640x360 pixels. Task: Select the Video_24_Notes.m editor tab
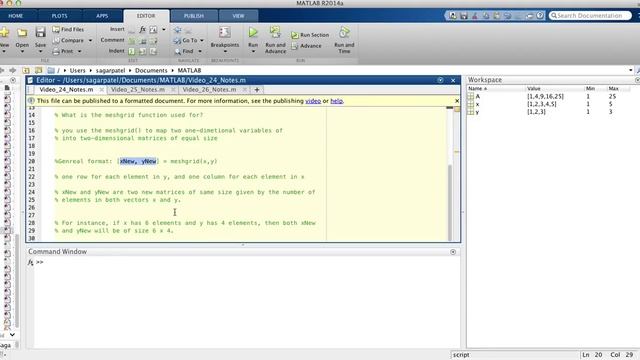click(66, 89)
